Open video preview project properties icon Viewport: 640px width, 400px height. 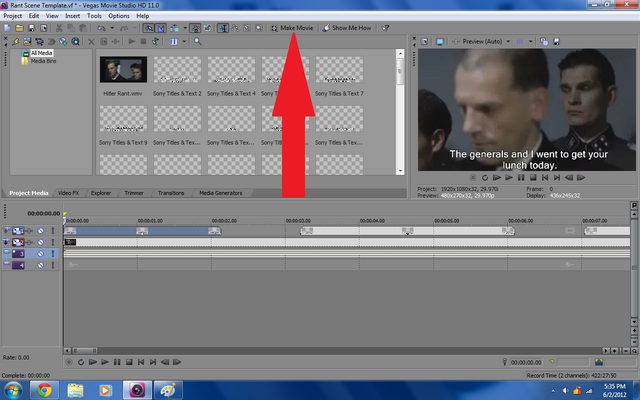coord(424,42)
